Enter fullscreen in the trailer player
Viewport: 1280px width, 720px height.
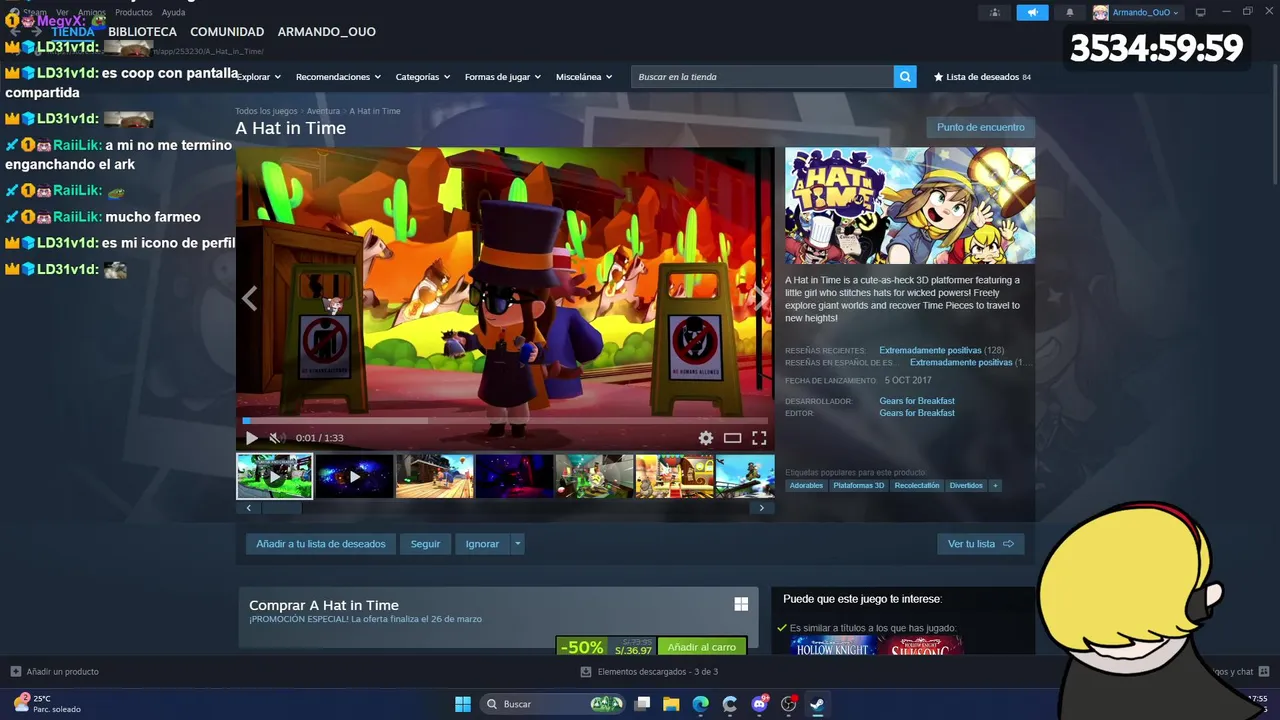click(759, 438)
